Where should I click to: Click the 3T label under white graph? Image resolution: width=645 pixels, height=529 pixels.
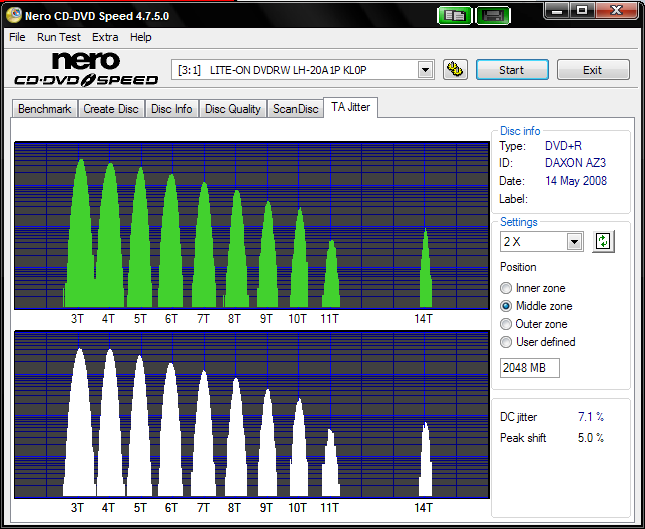[x=77, y=508]
